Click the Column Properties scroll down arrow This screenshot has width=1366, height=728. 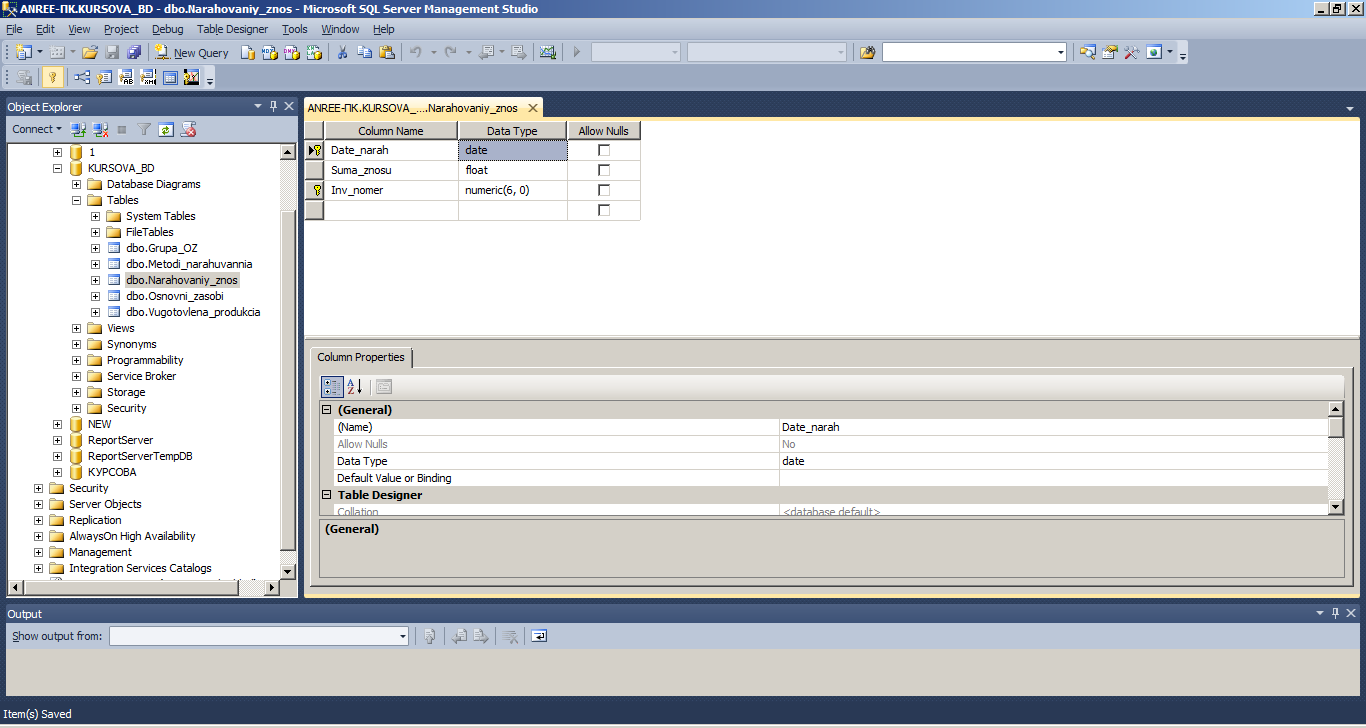(1336, 508)
